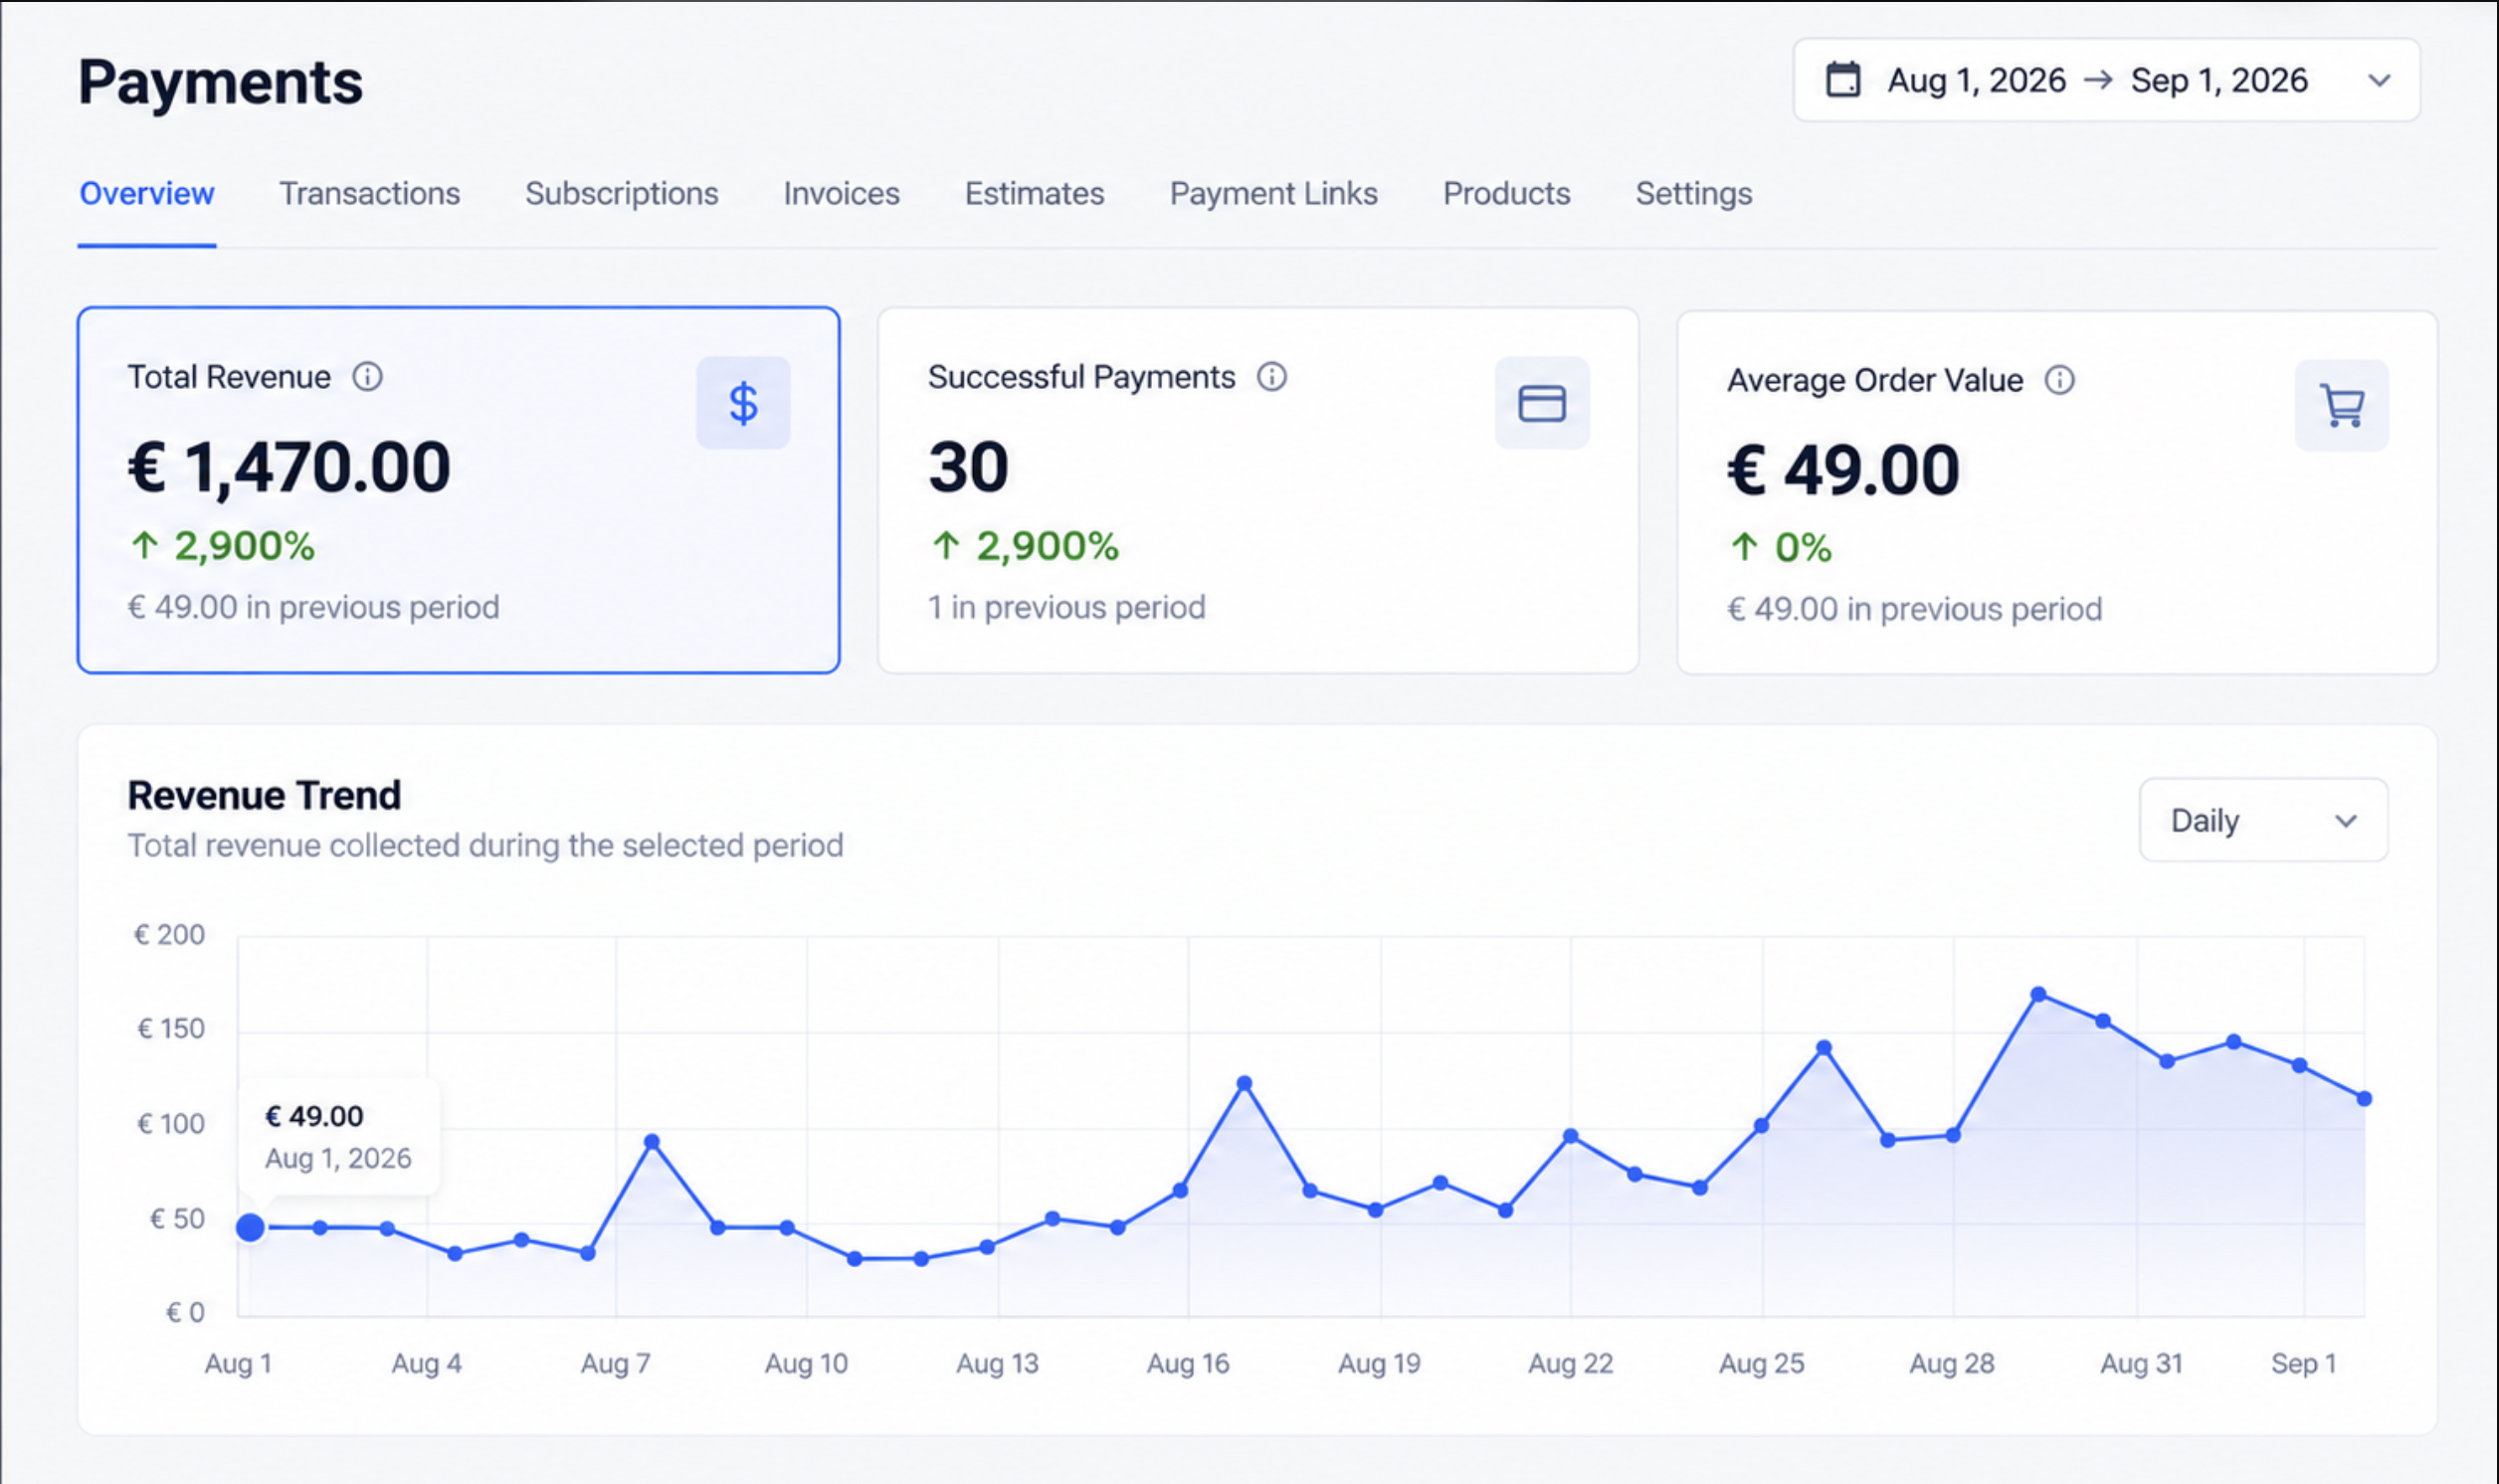The width and height of the screenshot is (2499, 1484).
Task: View the Products tab
Action: pyautogui.click(x=1506, y=193)
